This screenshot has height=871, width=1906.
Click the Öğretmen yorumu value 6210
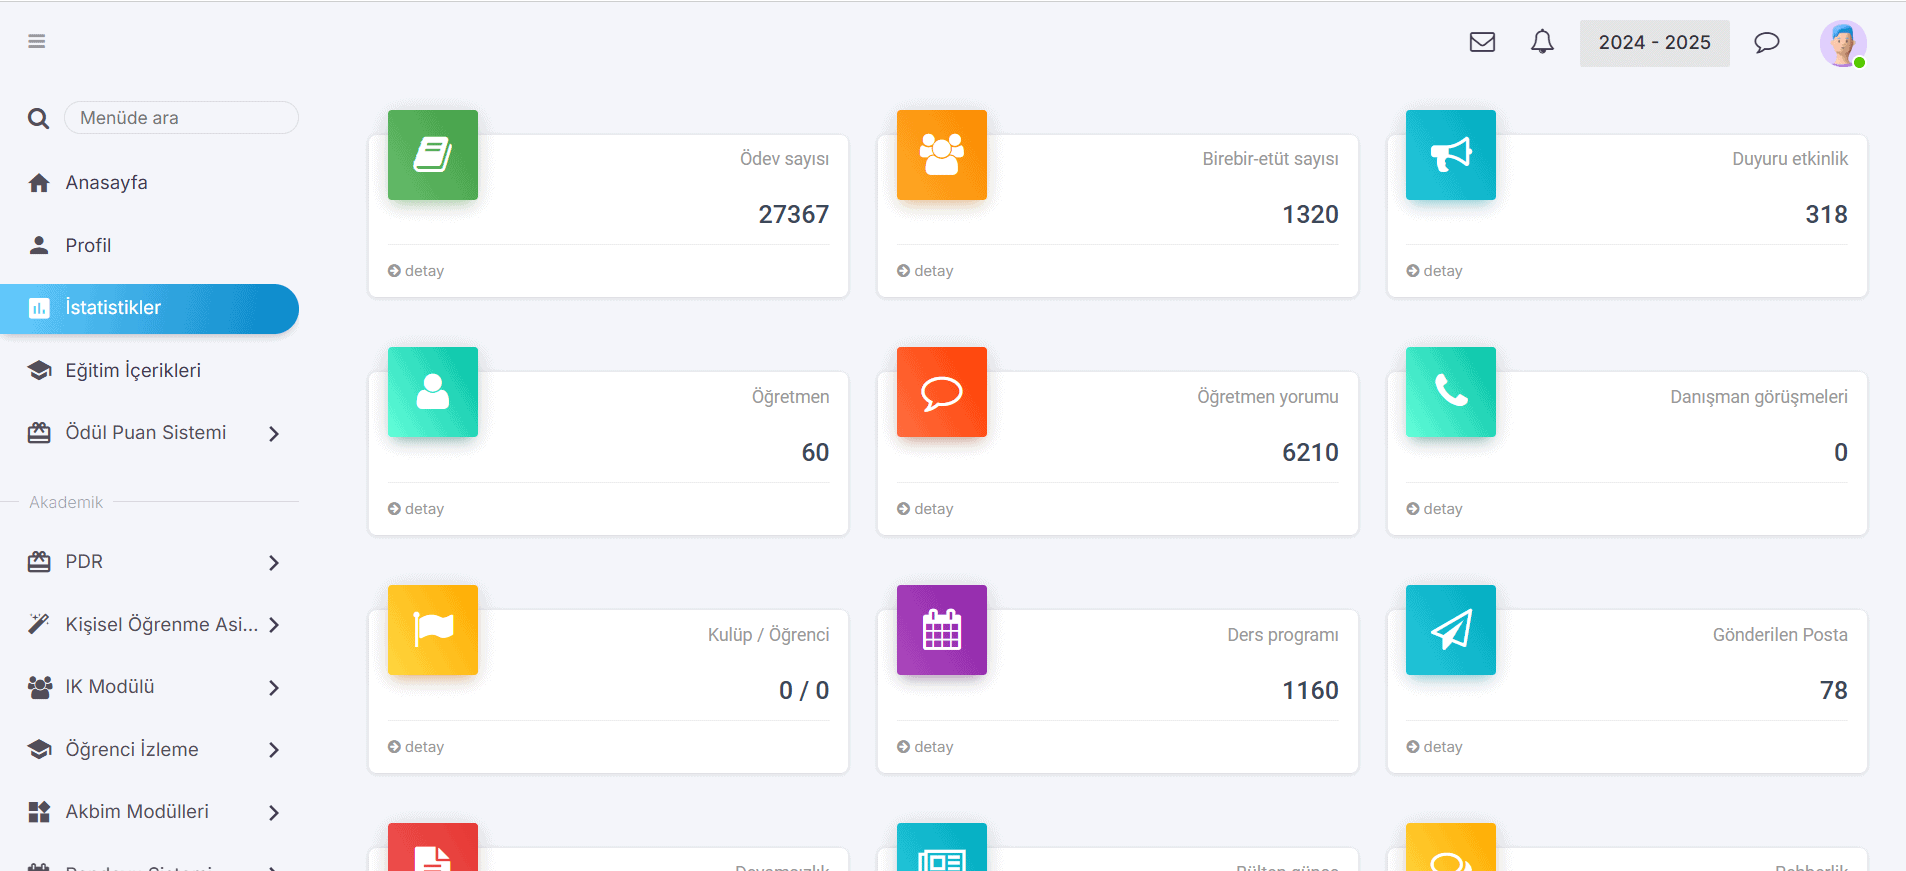click(1311, 453)
